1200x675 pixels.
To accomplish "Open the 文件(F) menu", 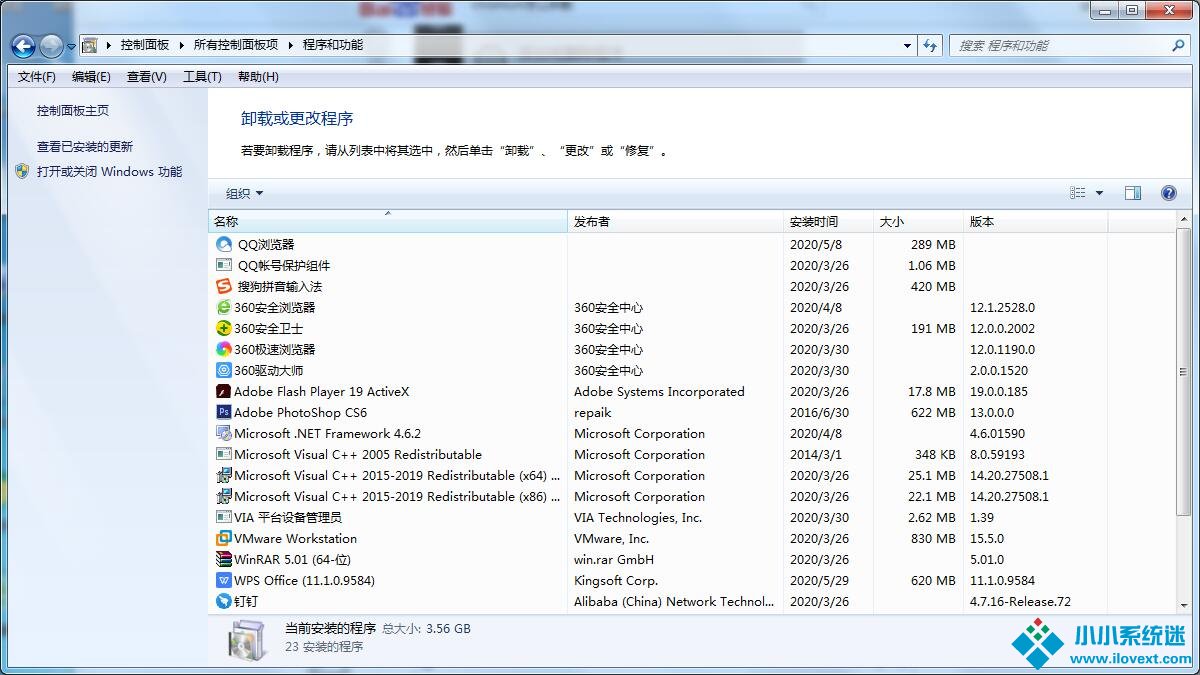I will [x=37, y=77].
